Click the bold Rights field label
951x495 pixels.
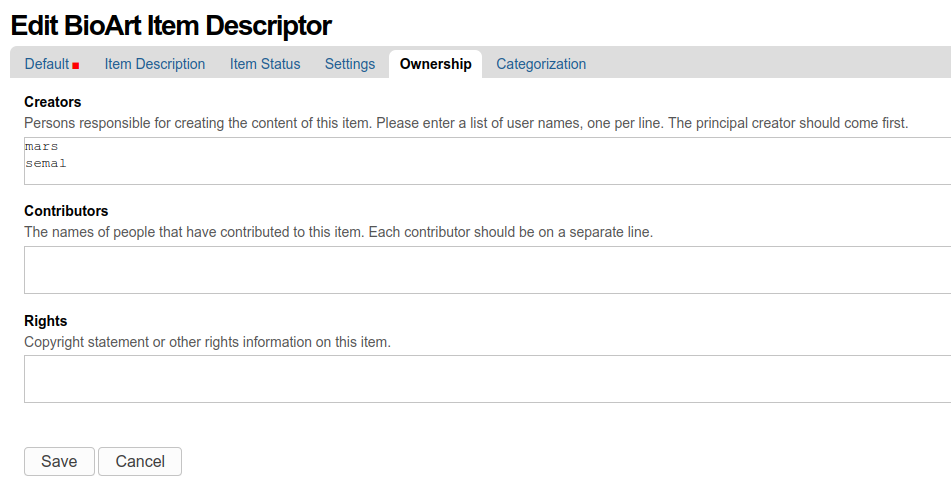[x=46, y=321]
